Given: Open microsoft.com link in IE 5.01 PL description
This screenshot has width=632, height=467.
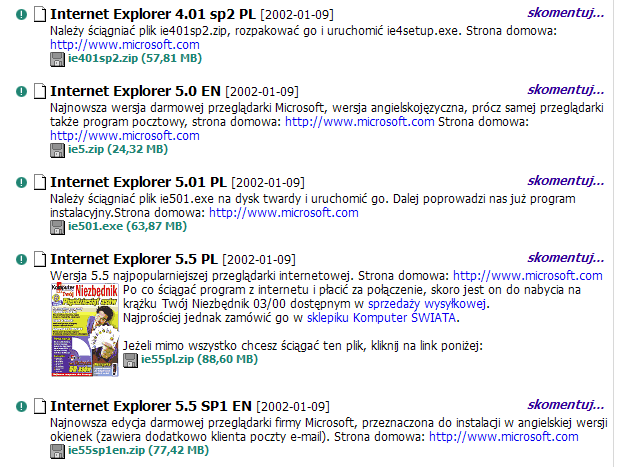Looking at the screenshot, I should [x=284, y=213].
